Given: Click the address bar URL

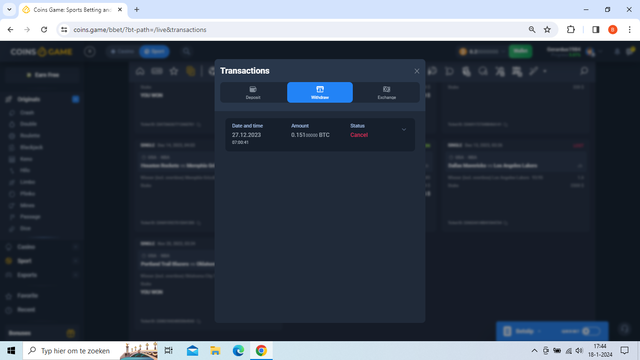Looking at the screenshot, I should tap(140, 29).
